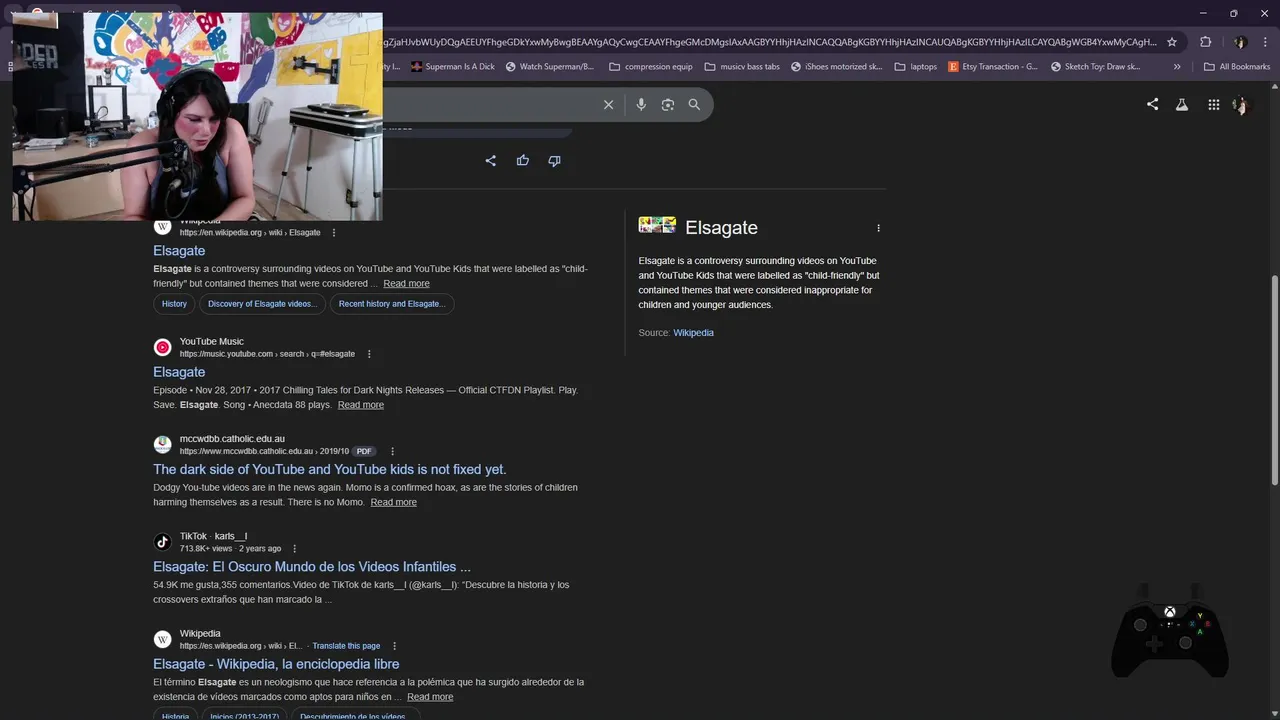The width and height of the screenshot is (1280, 720).
Task: Bookmark this page with the star icon
Action: click(1172, 42)
